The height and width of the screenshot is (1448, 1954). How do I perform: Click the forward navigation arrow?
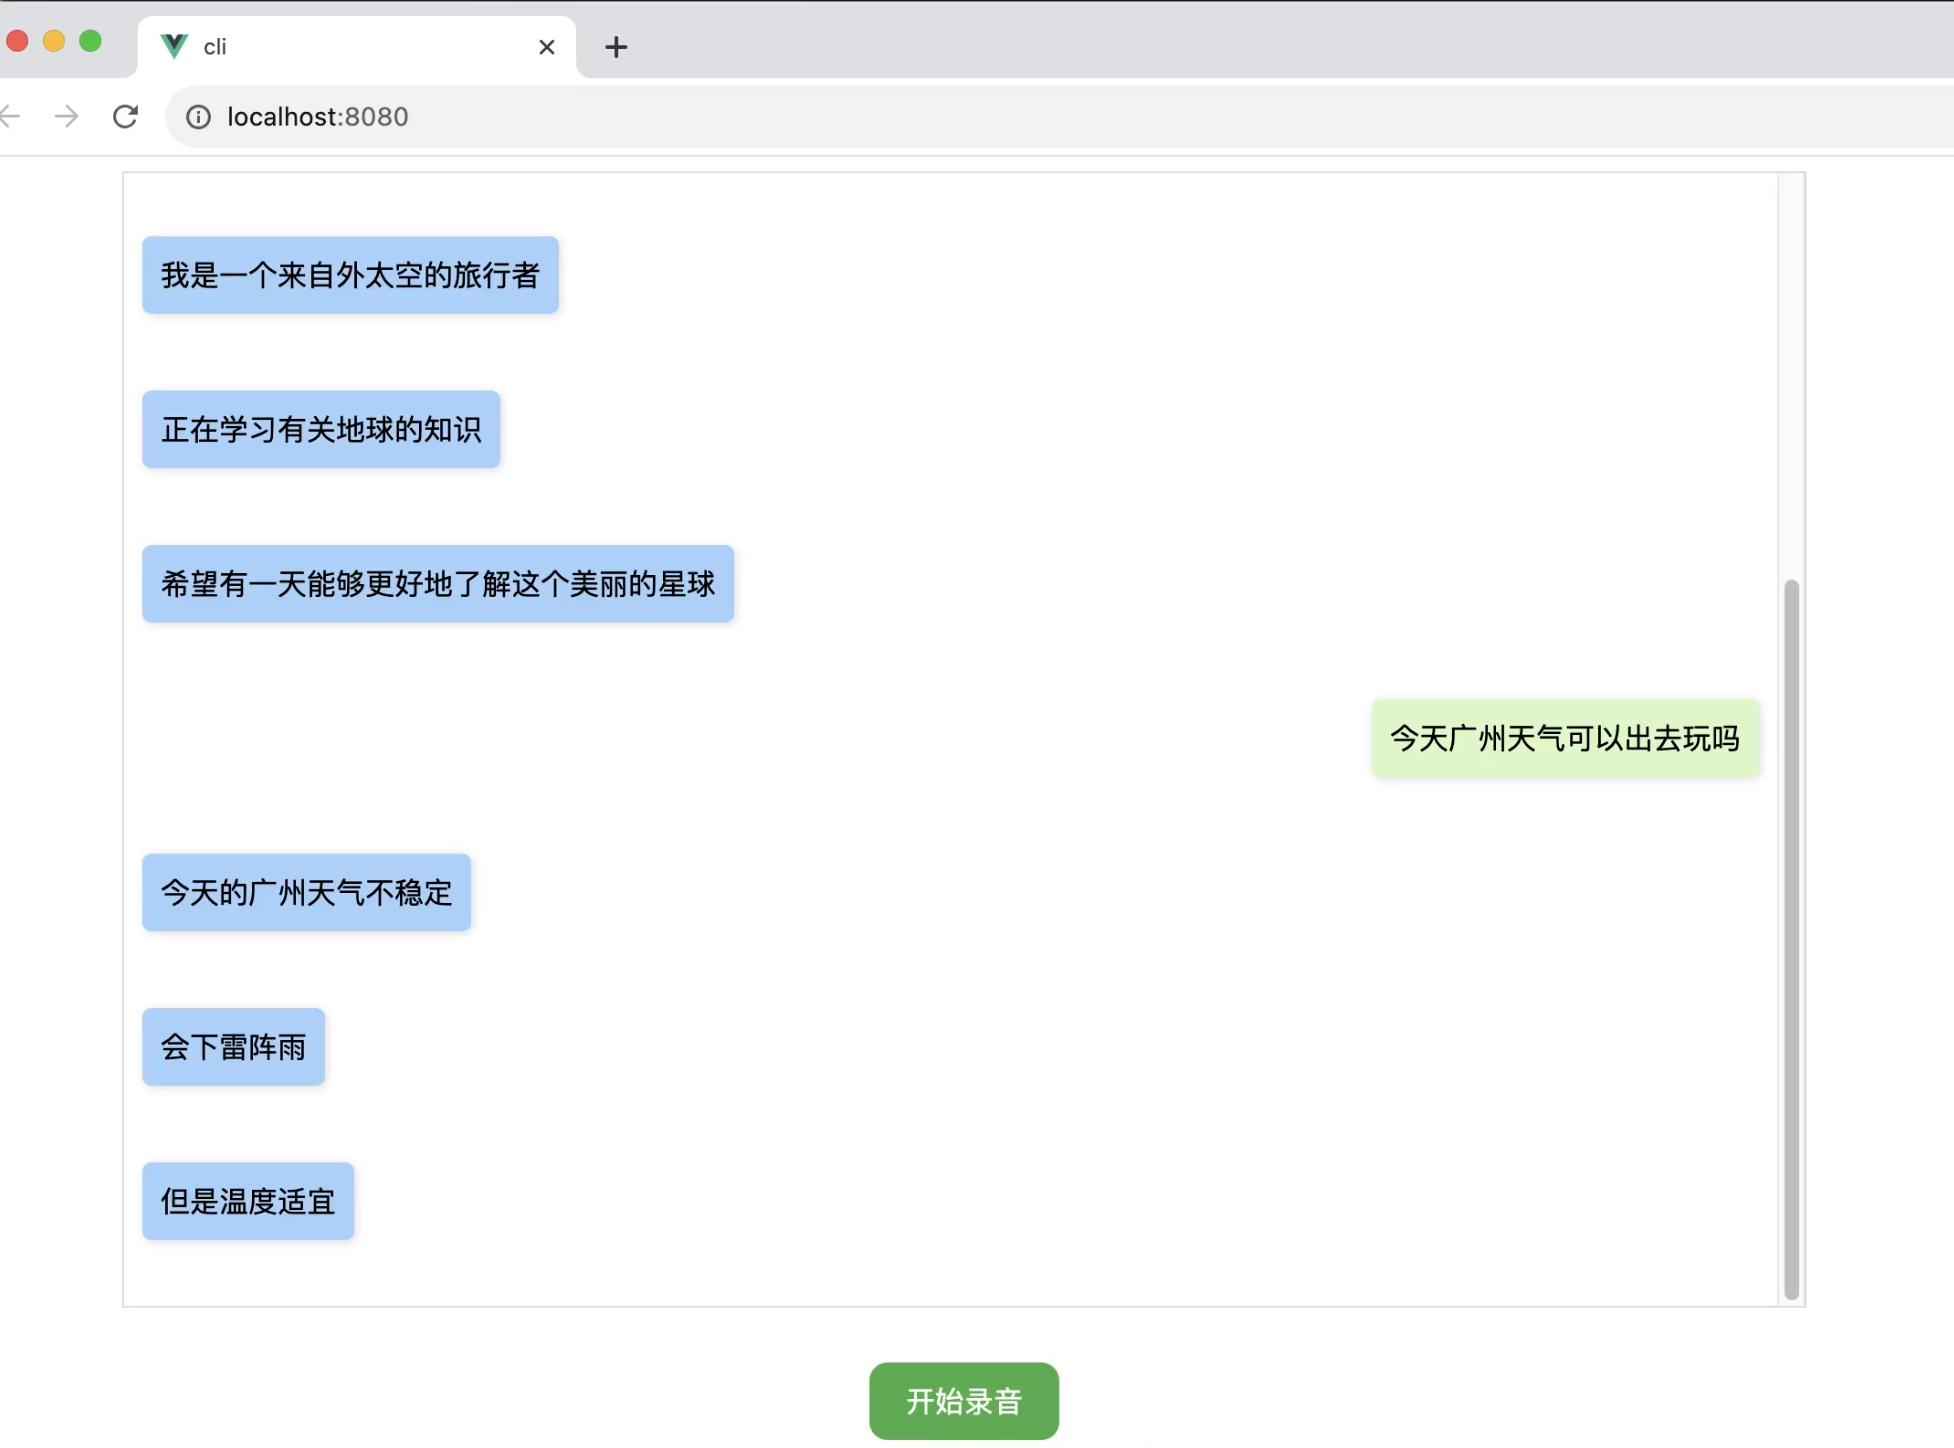click(66, 117)
